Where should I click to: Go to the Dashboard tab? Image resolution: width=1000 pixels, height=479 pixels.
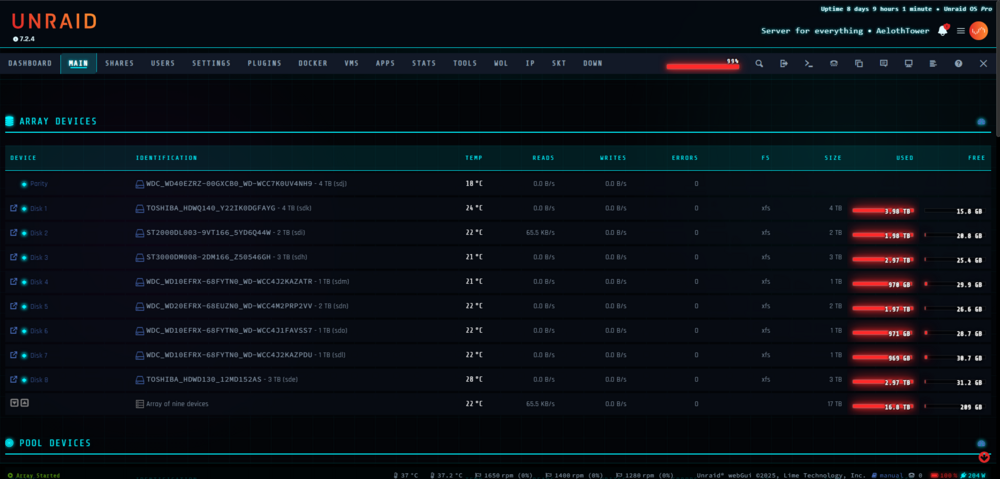[x=30, y=64]
